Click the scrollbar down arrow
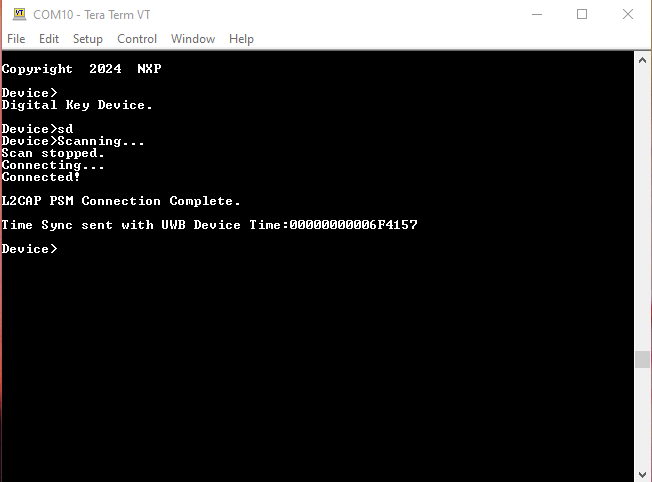The height and width of the screenshot is (482, 652). [x=643, y=473]
